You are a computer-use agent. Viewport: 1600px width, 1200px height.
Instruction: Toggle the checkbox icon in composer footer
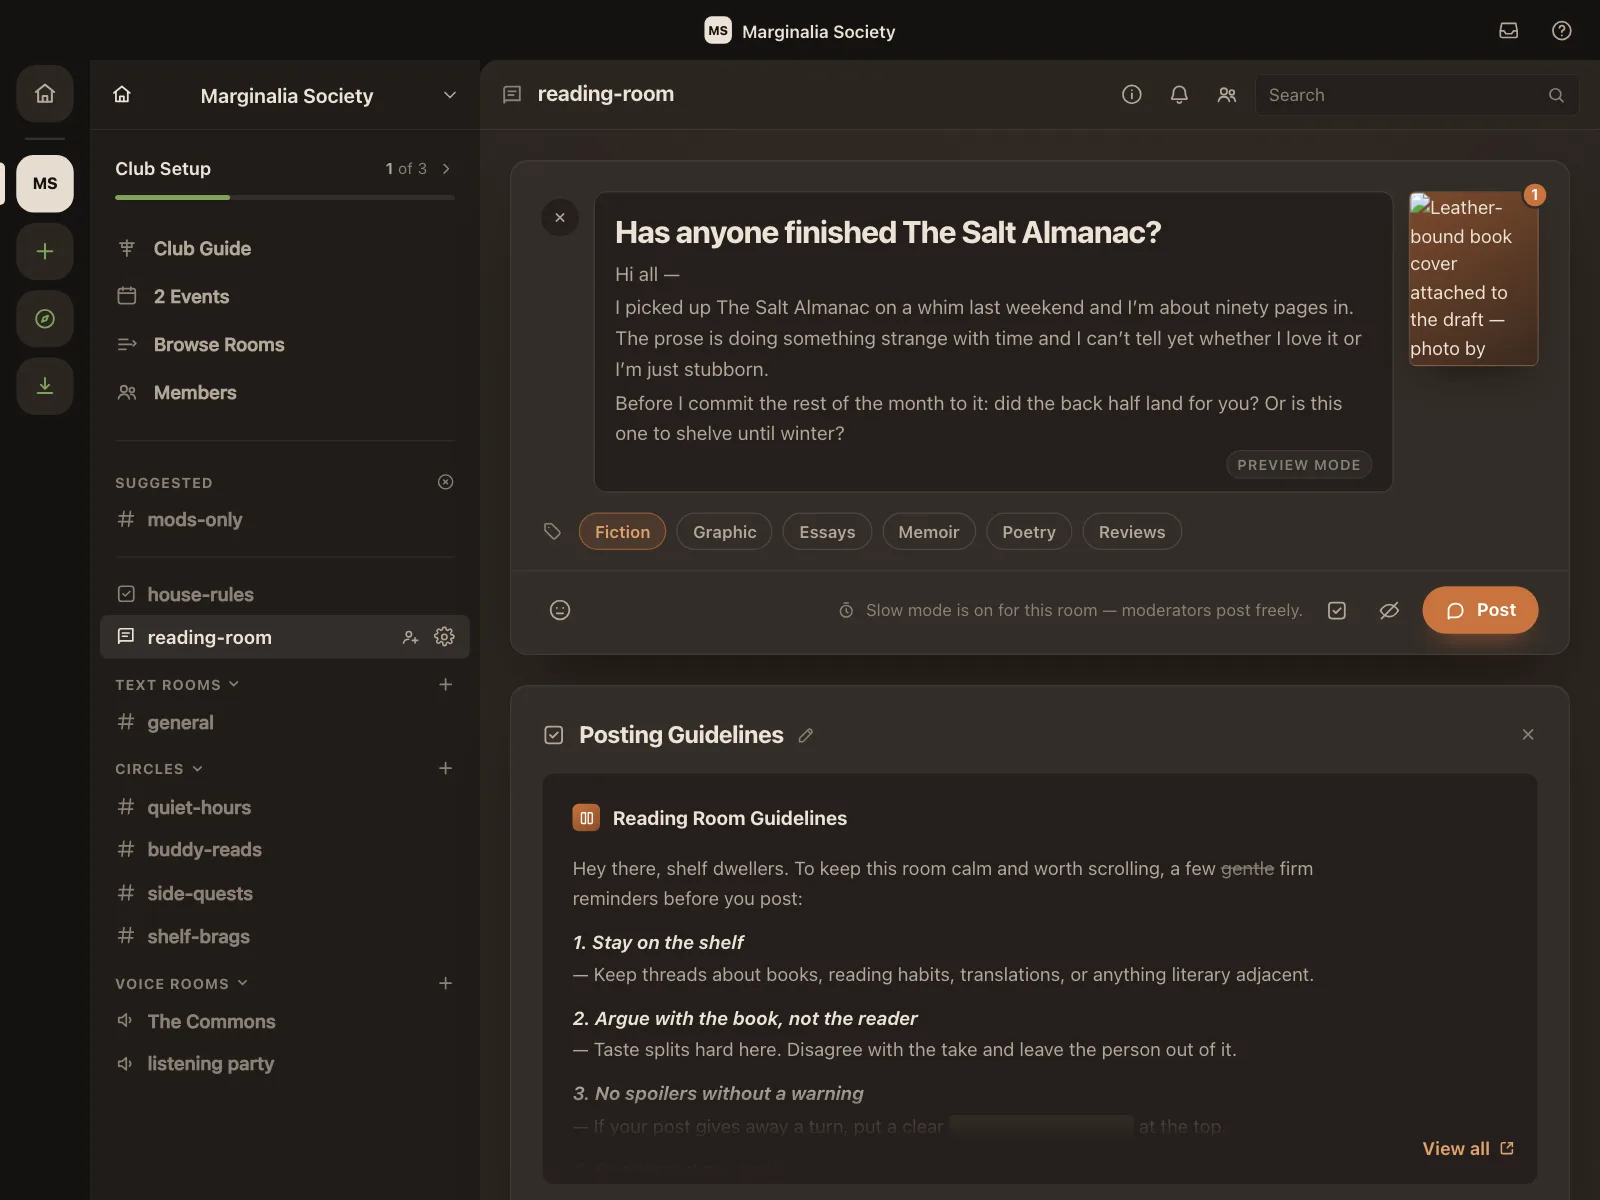coord(1337,610)
